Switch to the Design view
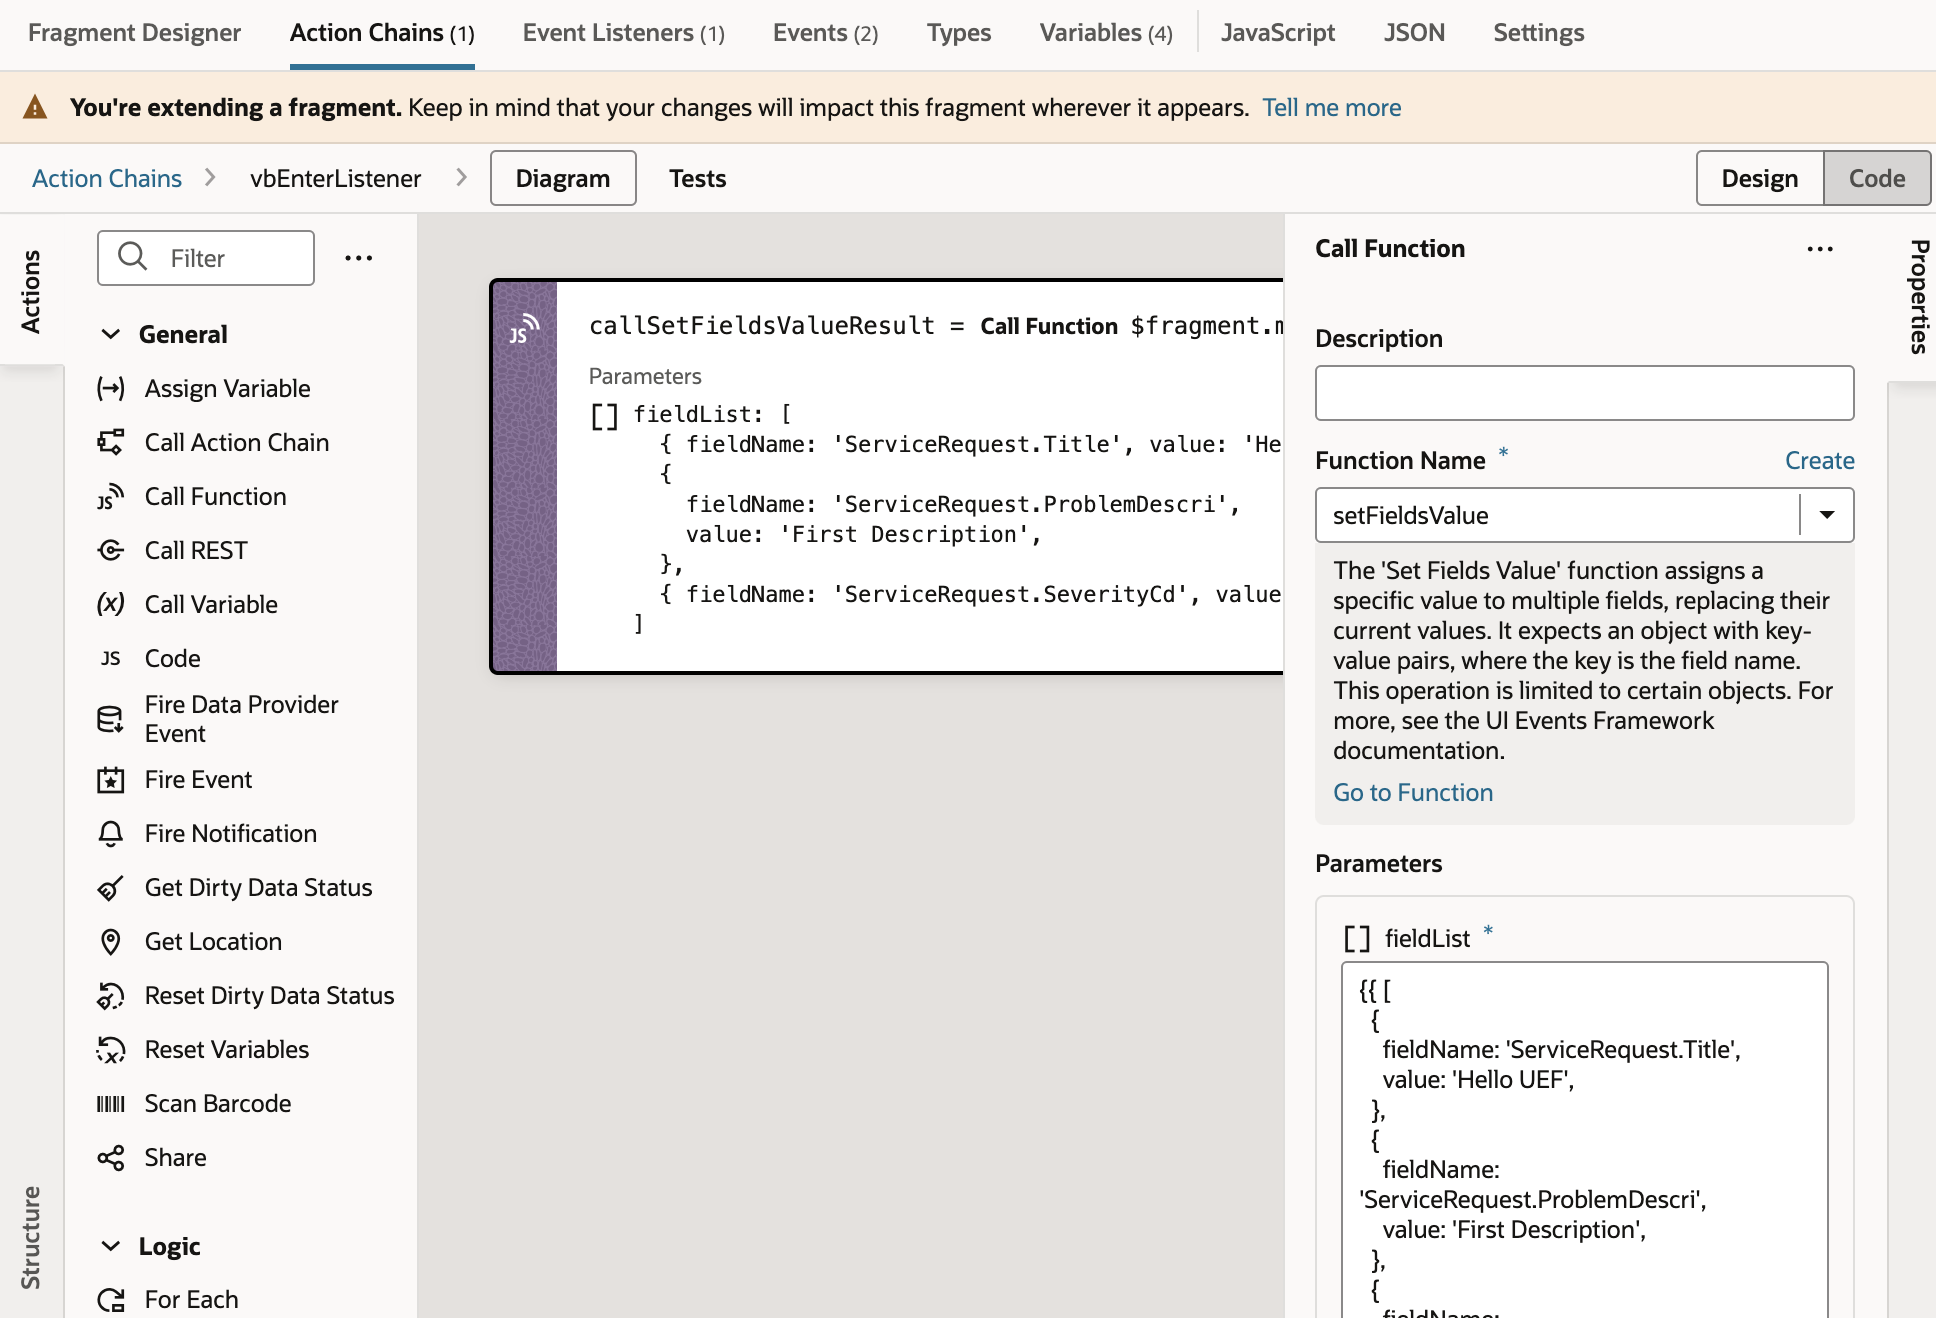The height and width of the screenshot is (1318, 1936). tap(1759, 177)
